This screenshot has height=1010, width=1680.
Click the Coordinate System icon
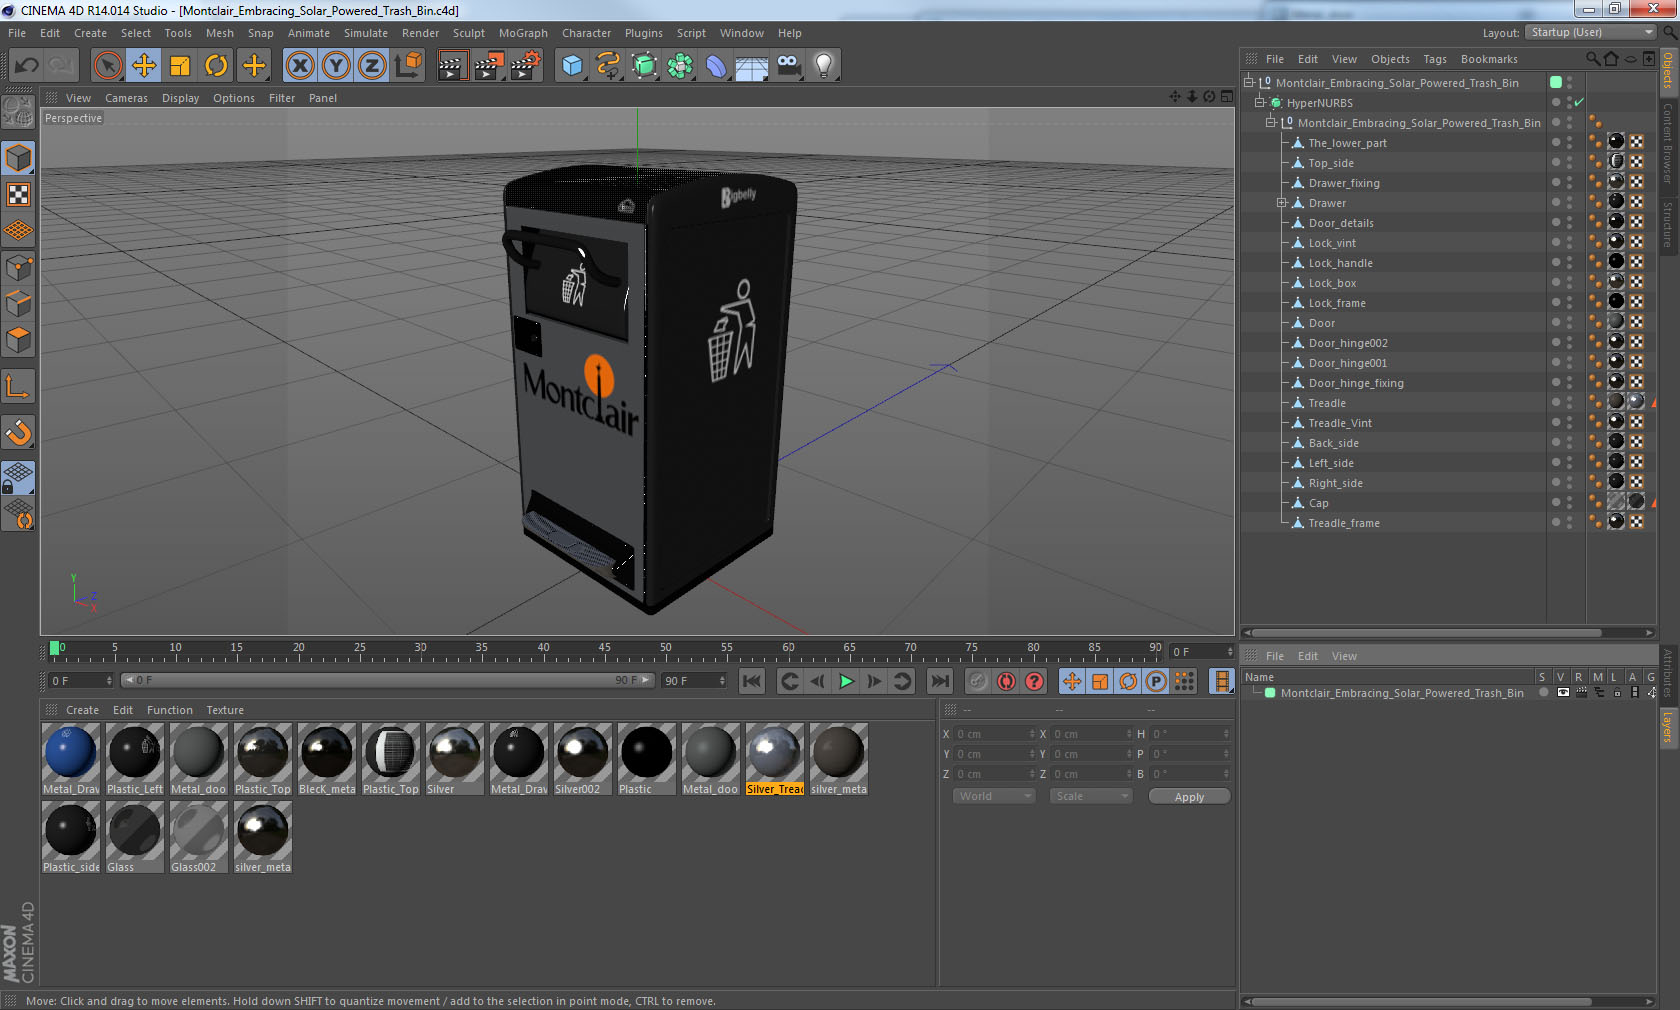(408, 66)
